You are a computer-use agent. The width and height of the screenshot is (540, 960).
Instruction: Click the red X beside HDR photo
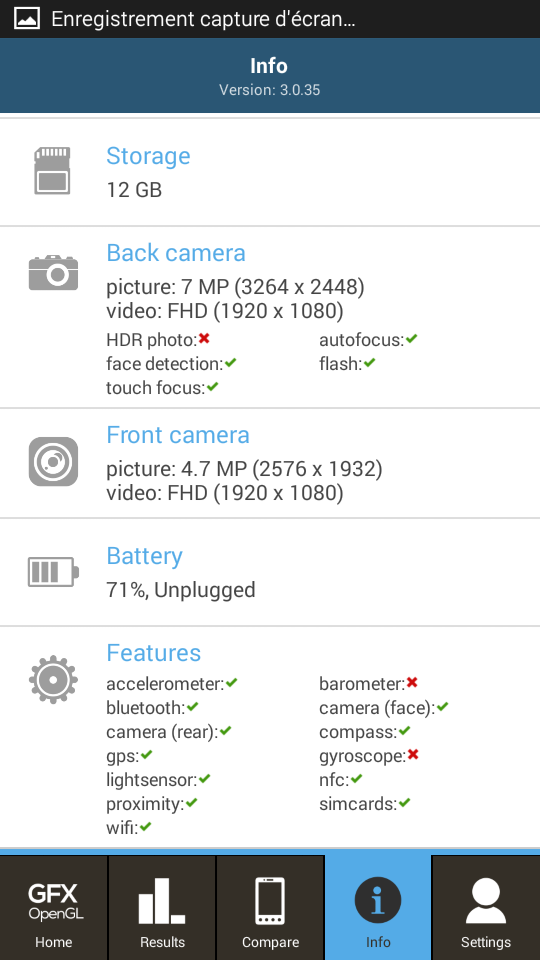coord(204,338)
